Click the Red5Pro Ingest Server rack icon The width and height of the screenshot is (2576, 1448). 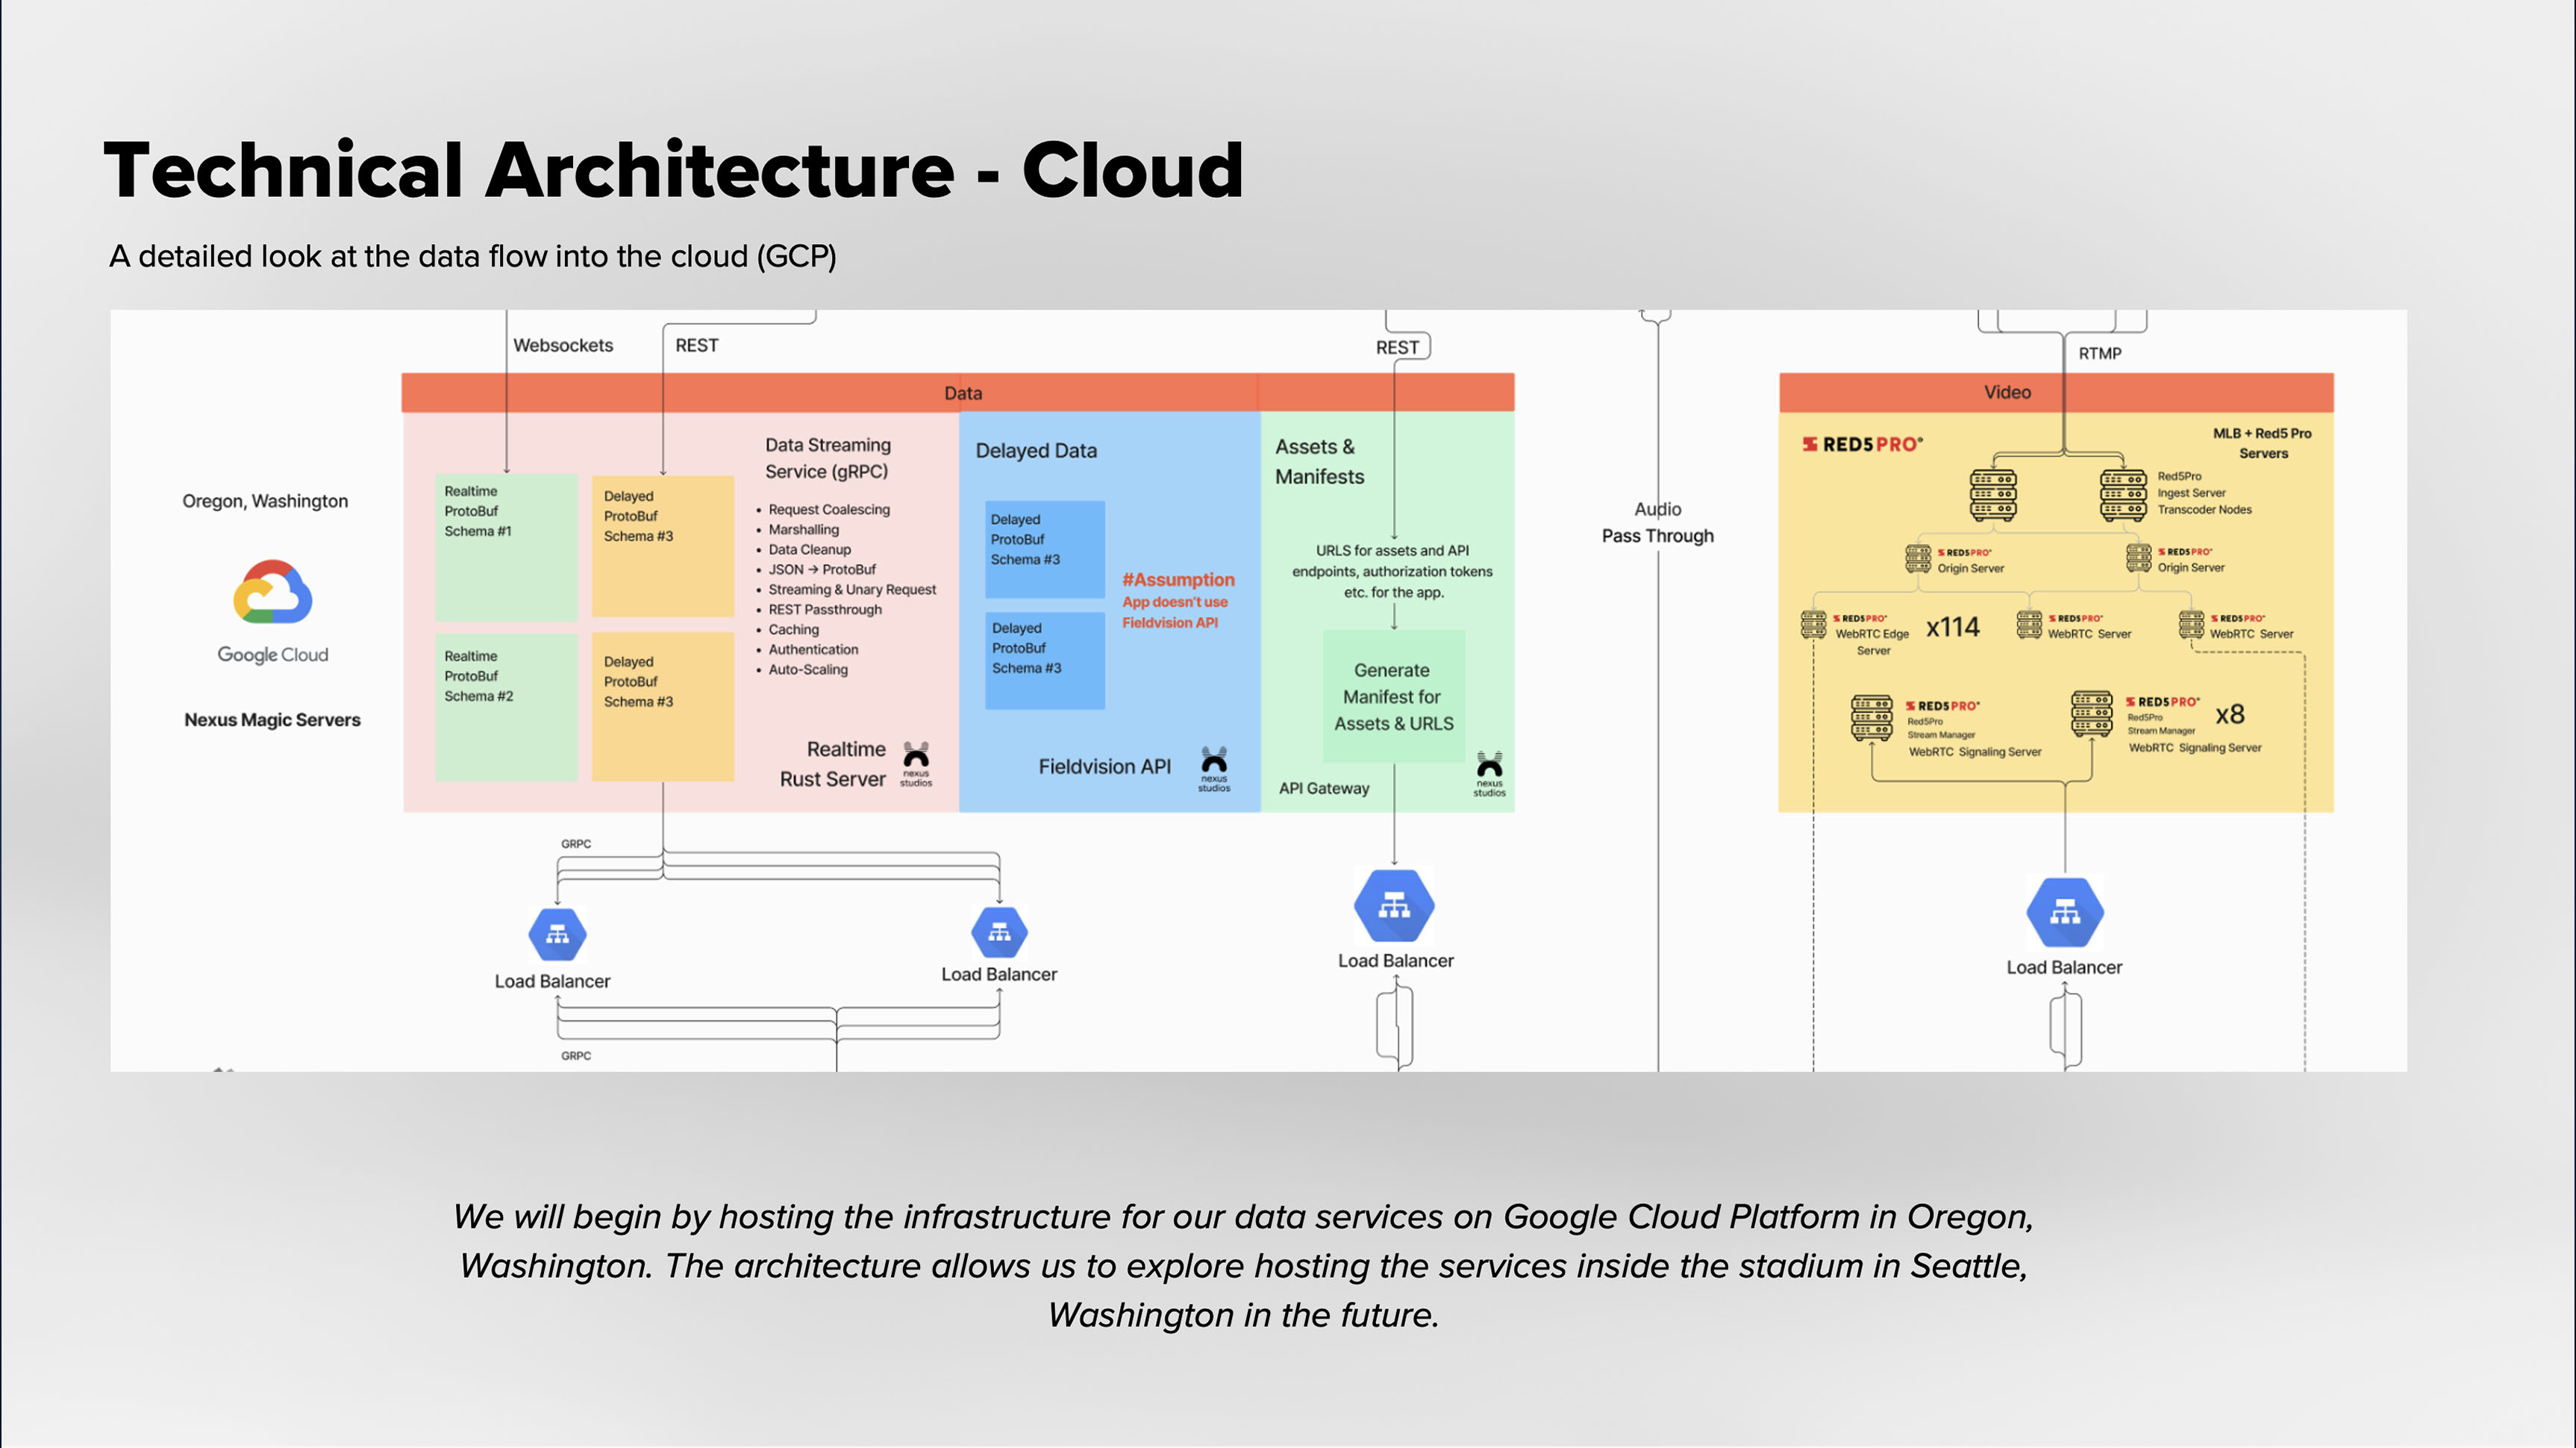pos(2122,495)
